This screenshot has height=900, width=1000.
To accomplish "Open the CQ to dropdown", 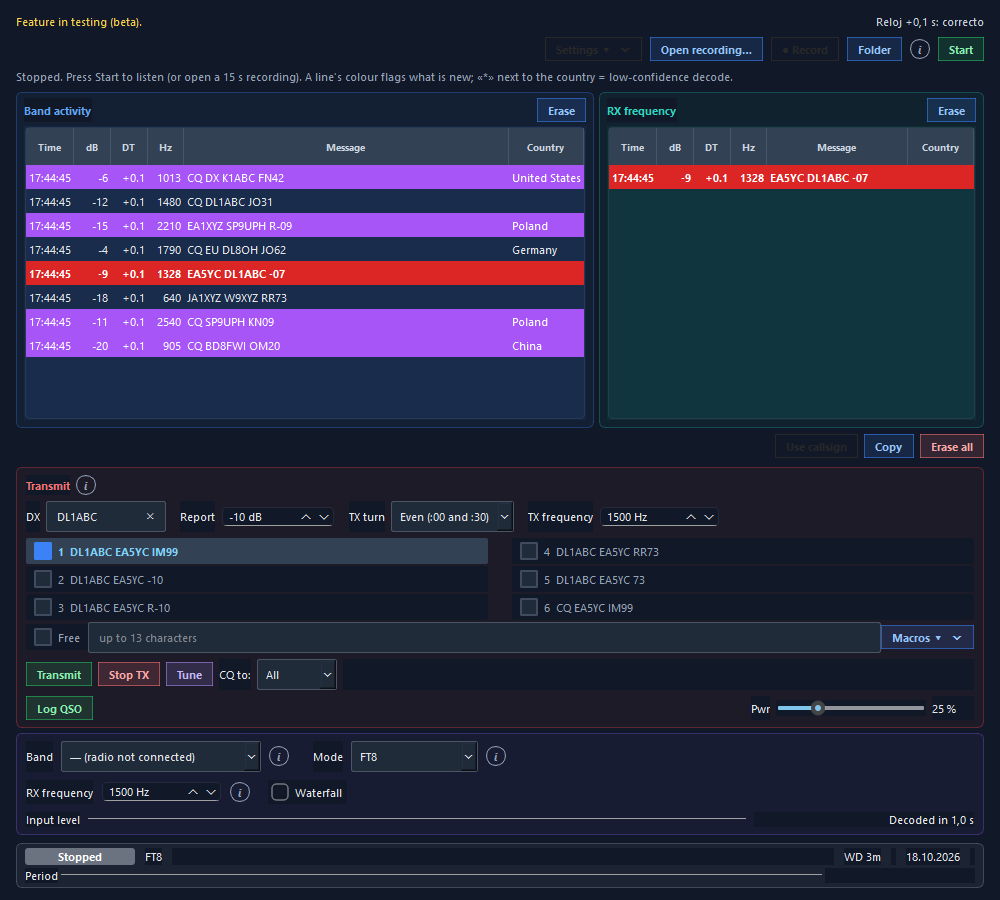I will (297, 675).
